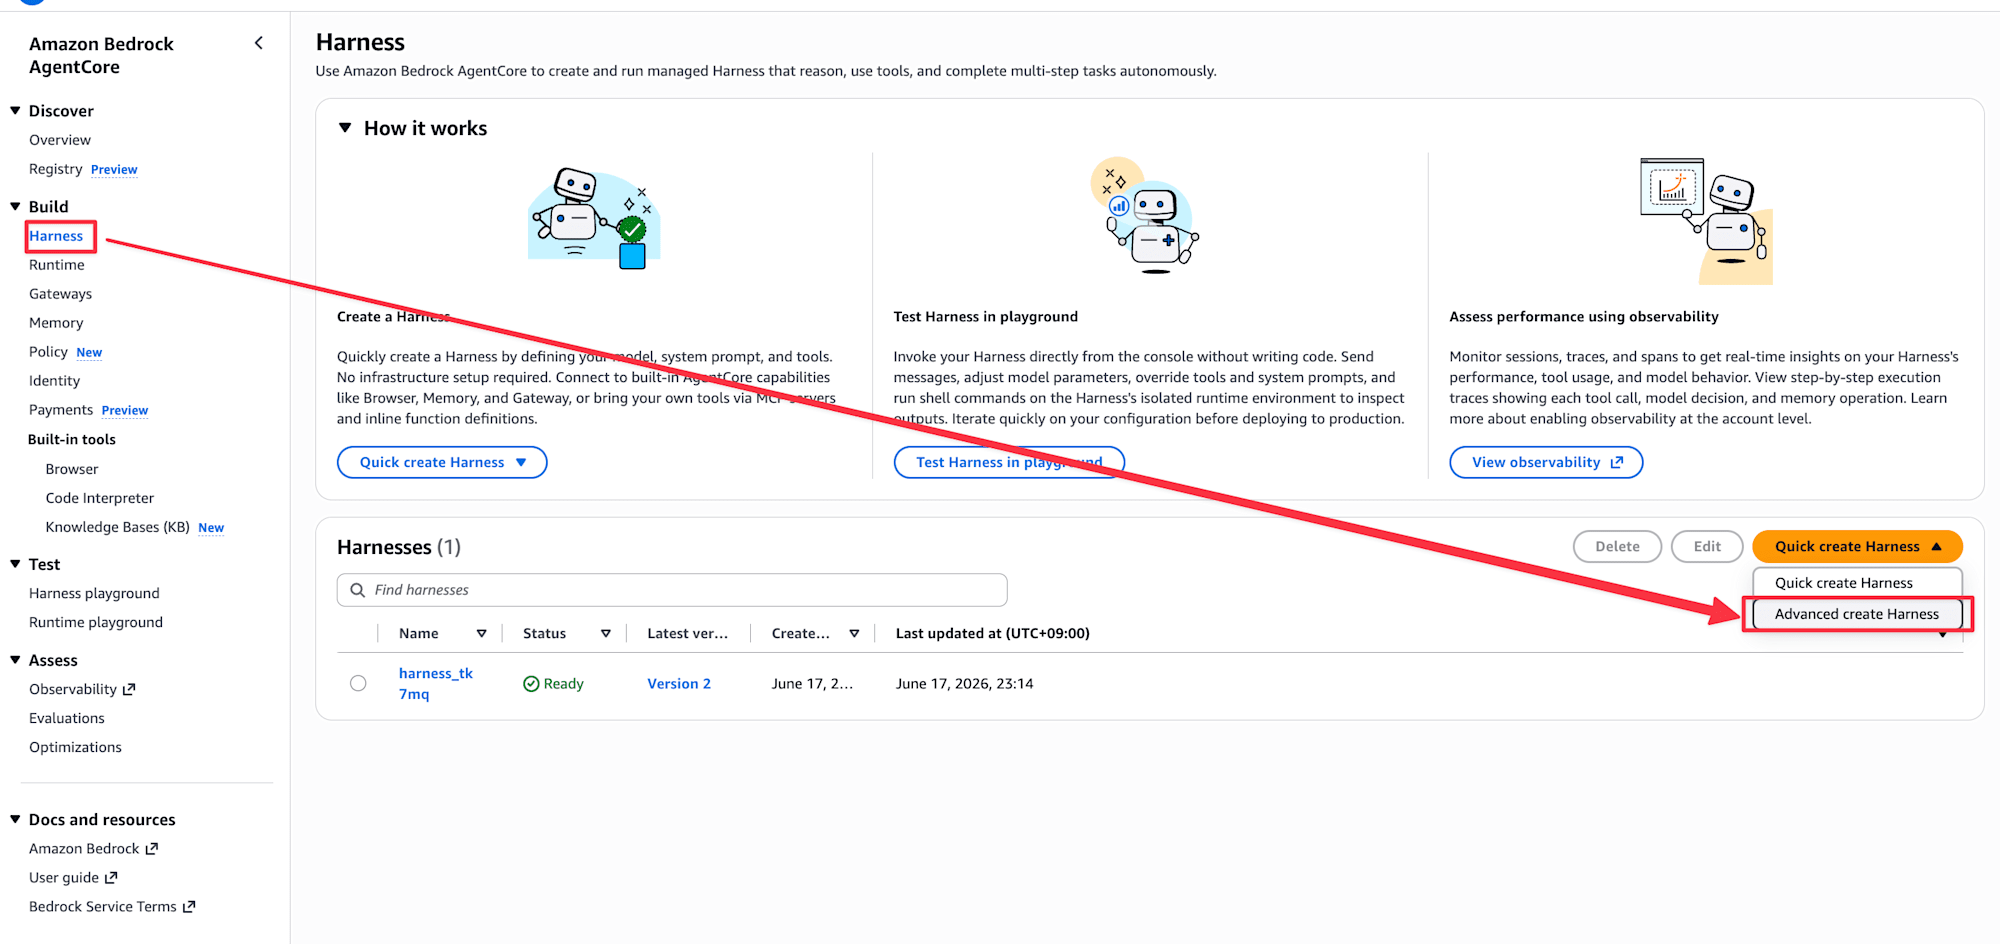The height and width of the screenshot is (944, 2000).
Task: Click Test Harness in playground button
Action: (1009, 462)
